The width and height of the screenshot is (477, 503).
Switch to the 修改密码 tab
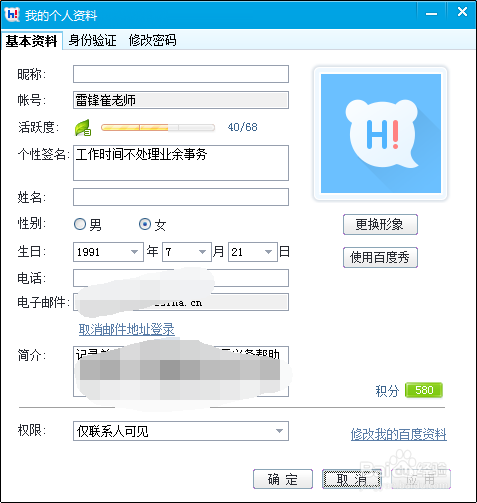[x=152, y=41]
